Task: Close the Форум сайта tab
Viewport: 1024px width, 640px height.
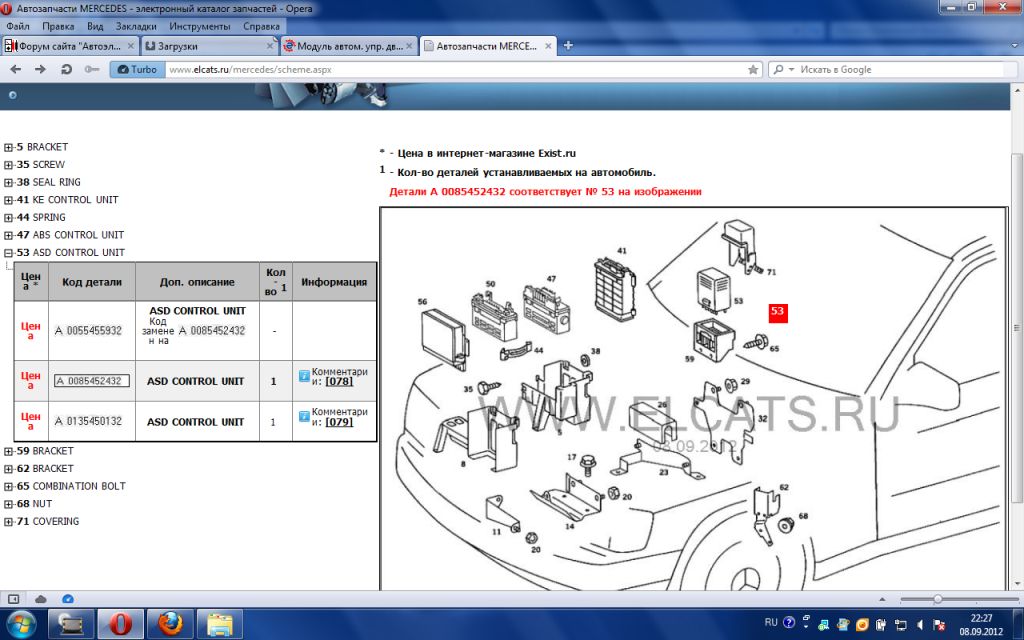Action: coord(131,46)
